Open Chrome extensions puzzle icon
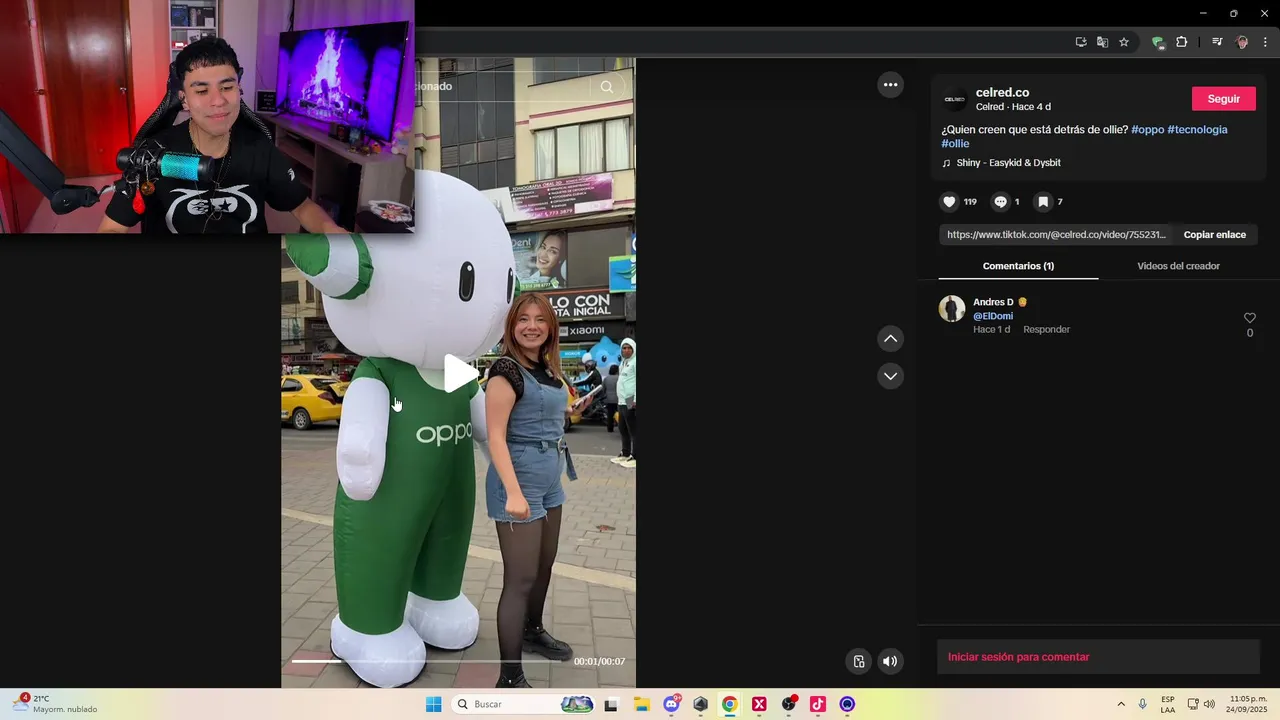This screenshot has width=1280, height=720. click(1182, 42)
